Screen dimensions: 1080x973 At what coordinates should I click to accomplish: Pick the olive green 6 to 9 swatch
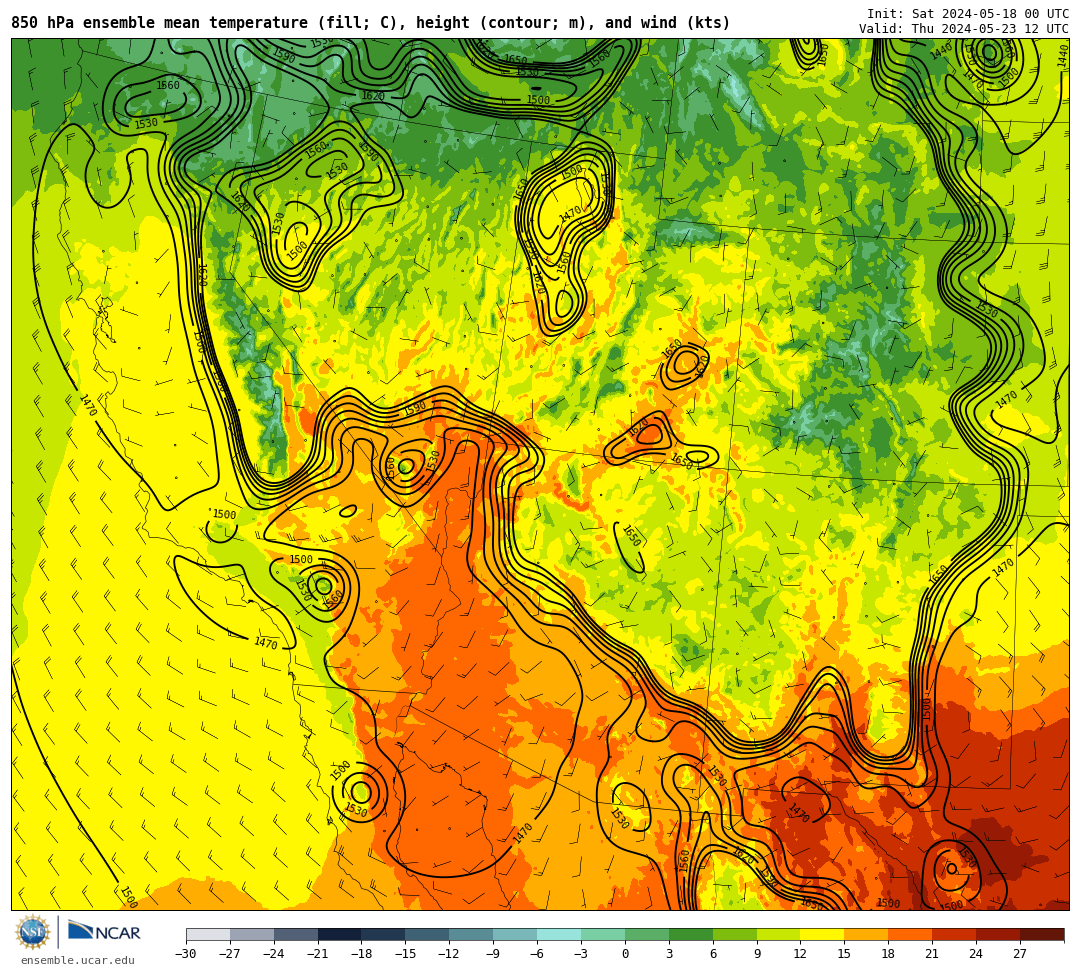point(735,934)
